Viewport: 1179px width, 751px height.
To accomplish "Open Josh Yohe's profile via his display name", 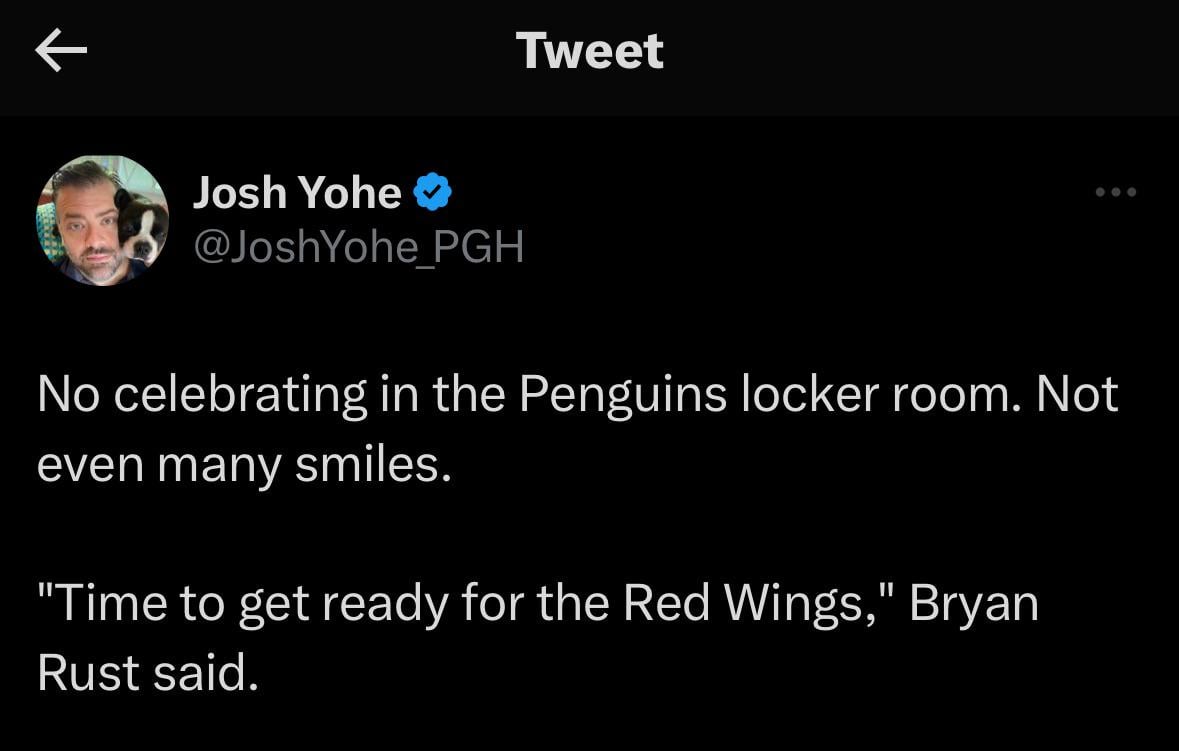I will coord(298,192).
